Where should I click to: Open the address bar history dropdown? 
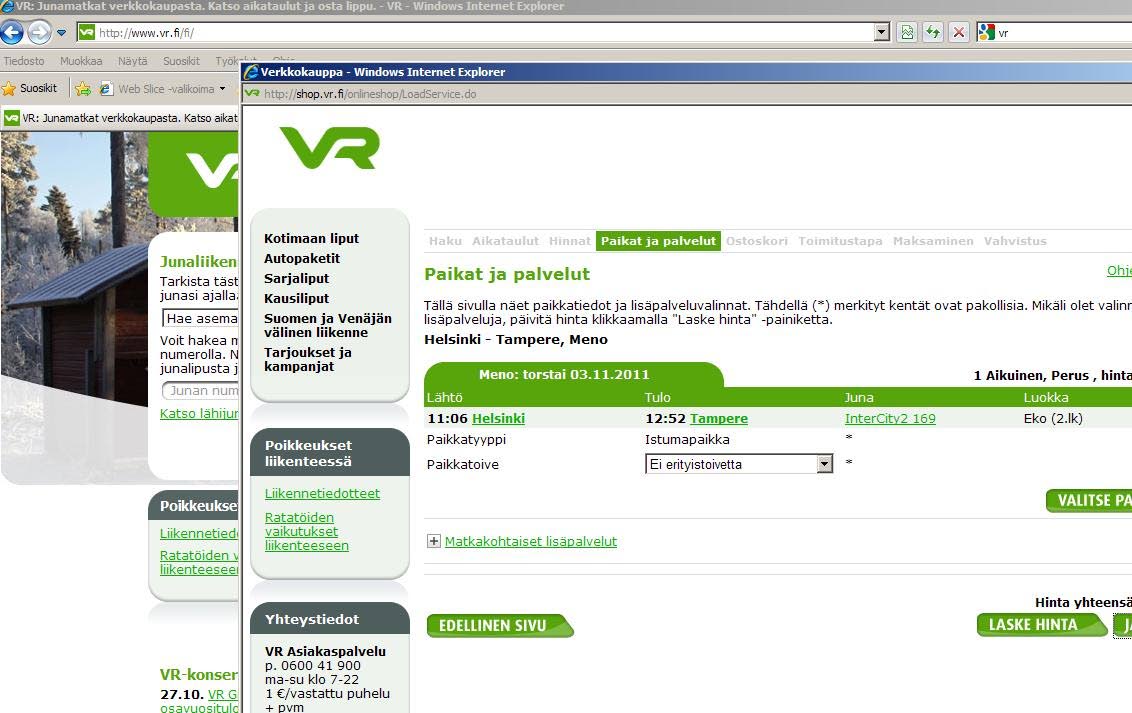[x=881, y=32]
